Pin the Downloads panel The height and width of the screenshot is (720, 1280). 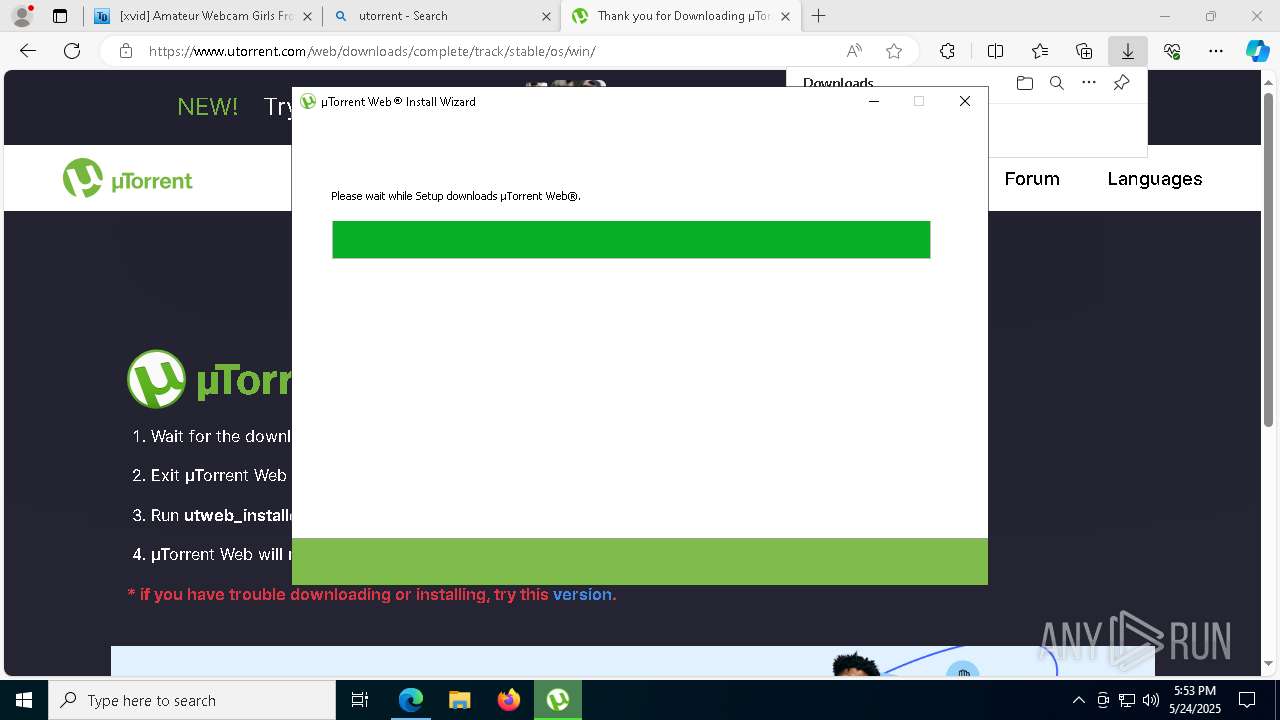click(1121, 83)
